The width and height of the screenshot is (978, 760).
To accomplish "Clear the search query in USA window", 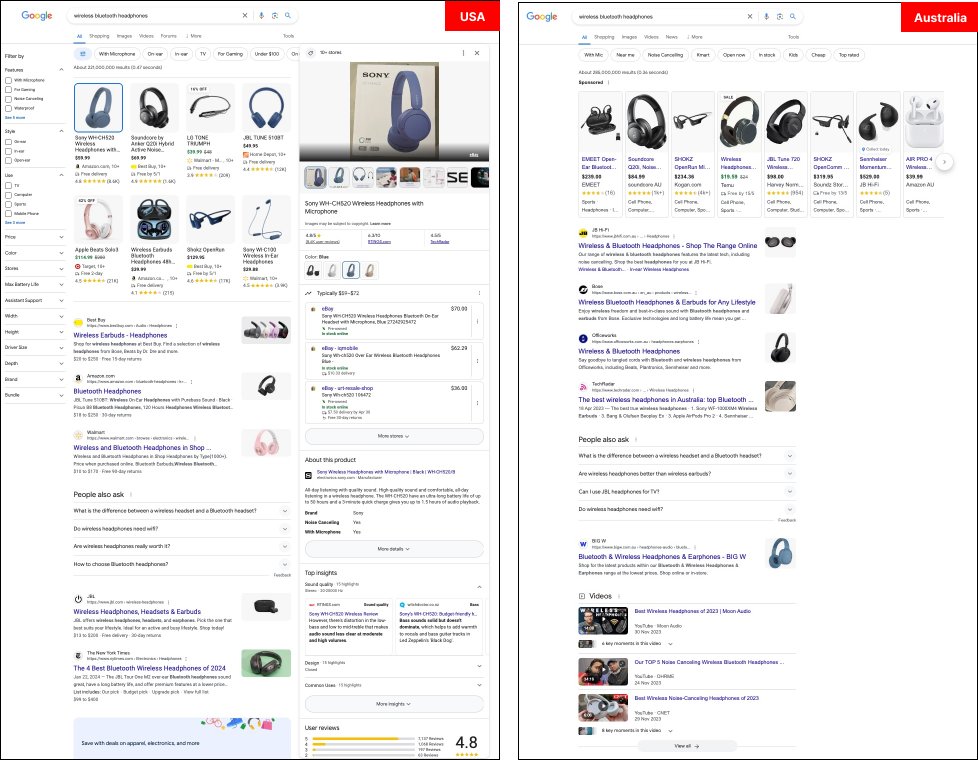I will (244, 16).
